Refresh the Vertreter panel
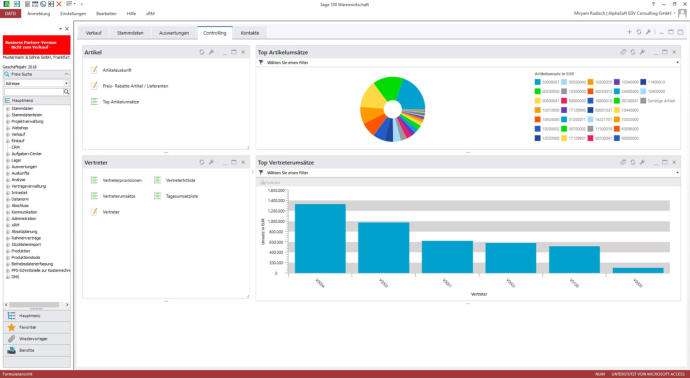The height and width of the screenshot is (378, 690). point(202,162)
